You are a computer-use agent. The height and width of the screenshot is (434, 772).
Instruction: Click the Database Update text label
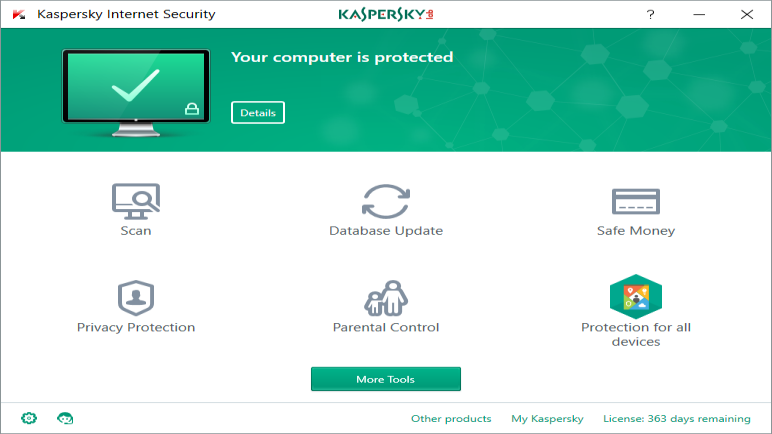pyautogui.click(x=386, y=231)
